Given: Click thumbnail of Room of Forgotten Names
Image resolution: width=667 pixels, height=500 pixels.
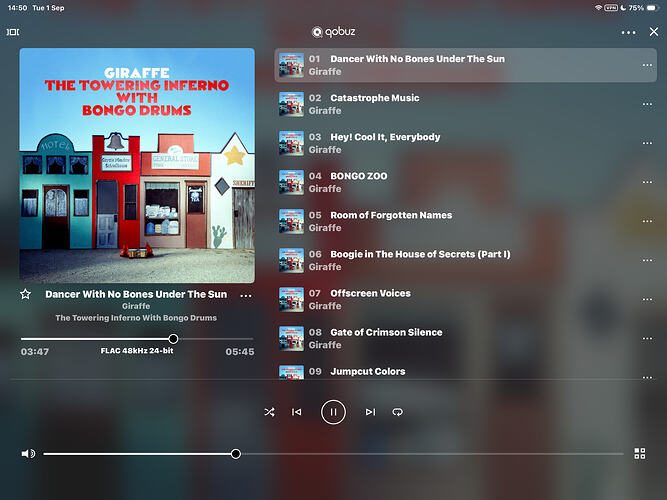Looking at the screenshot, I should (291, 221).
